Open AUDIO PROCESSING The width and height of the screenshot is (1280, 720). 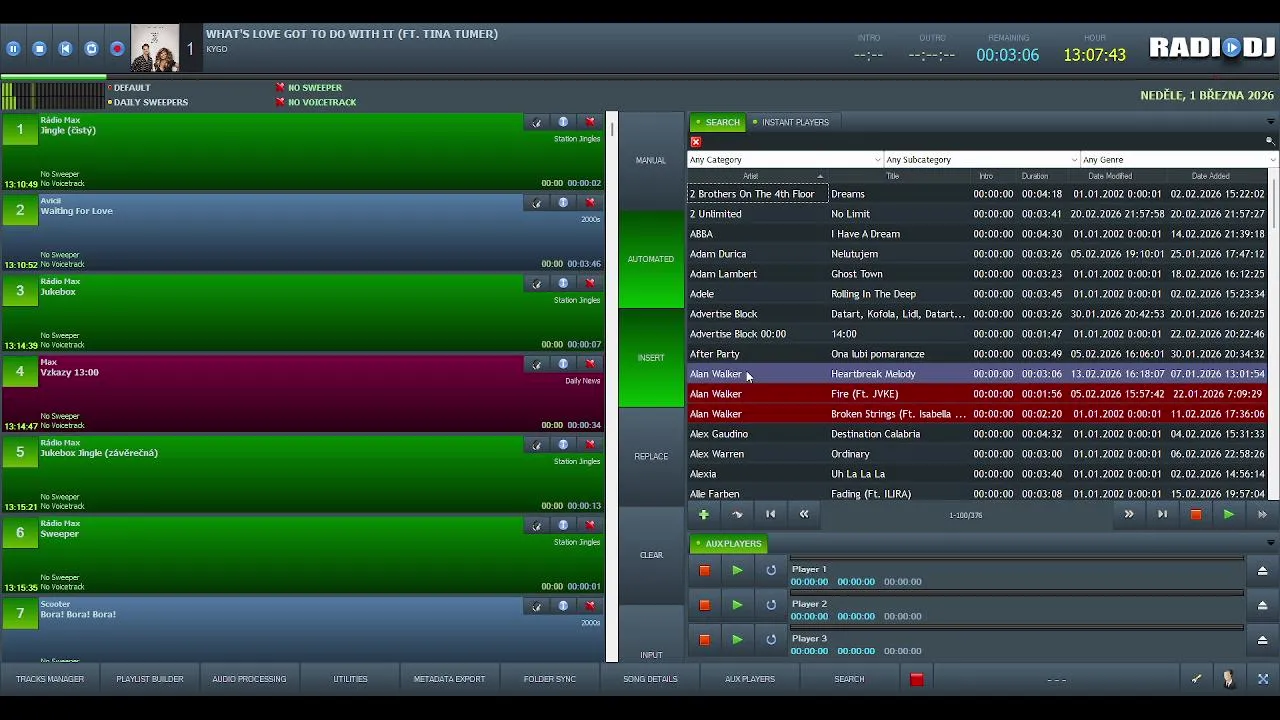pyautogui.click(x=249, y=679)
